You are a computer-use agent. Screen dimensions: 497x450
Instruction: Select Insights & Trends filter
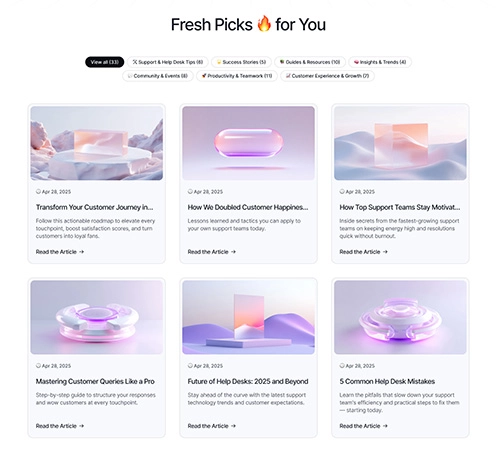(x=380, y=62)
